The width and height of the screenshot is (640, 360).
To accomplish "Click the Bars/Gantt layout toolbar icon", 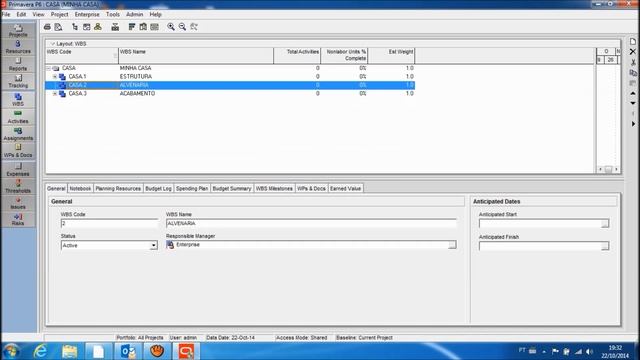I will tap(132, 27).
